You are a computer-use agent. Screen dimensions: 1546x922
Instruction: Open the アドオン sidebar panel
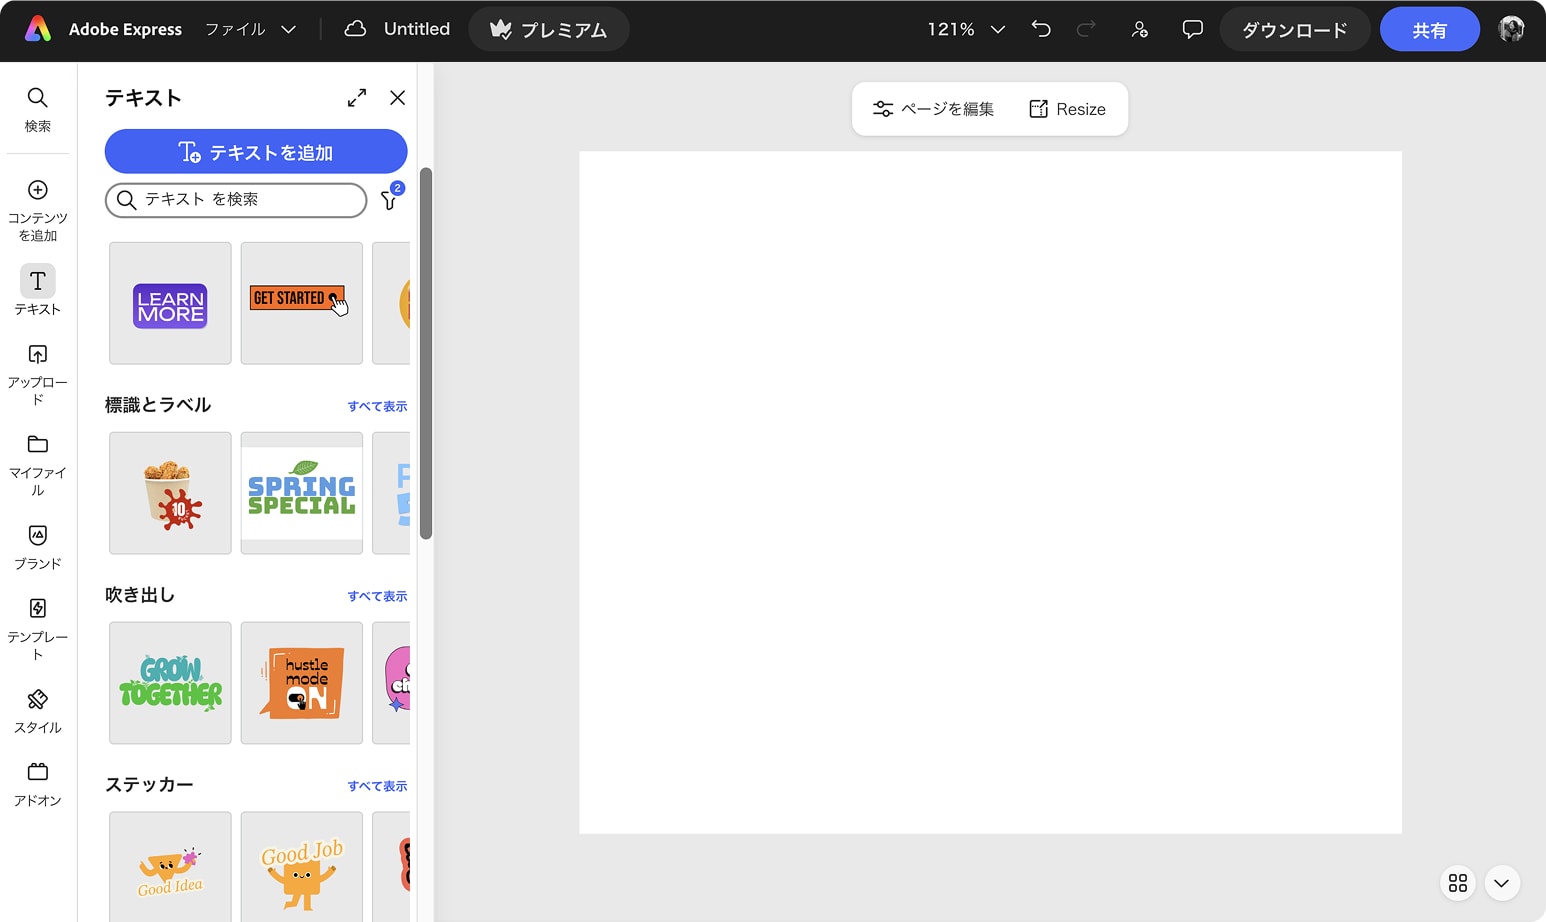pos(38,784)
